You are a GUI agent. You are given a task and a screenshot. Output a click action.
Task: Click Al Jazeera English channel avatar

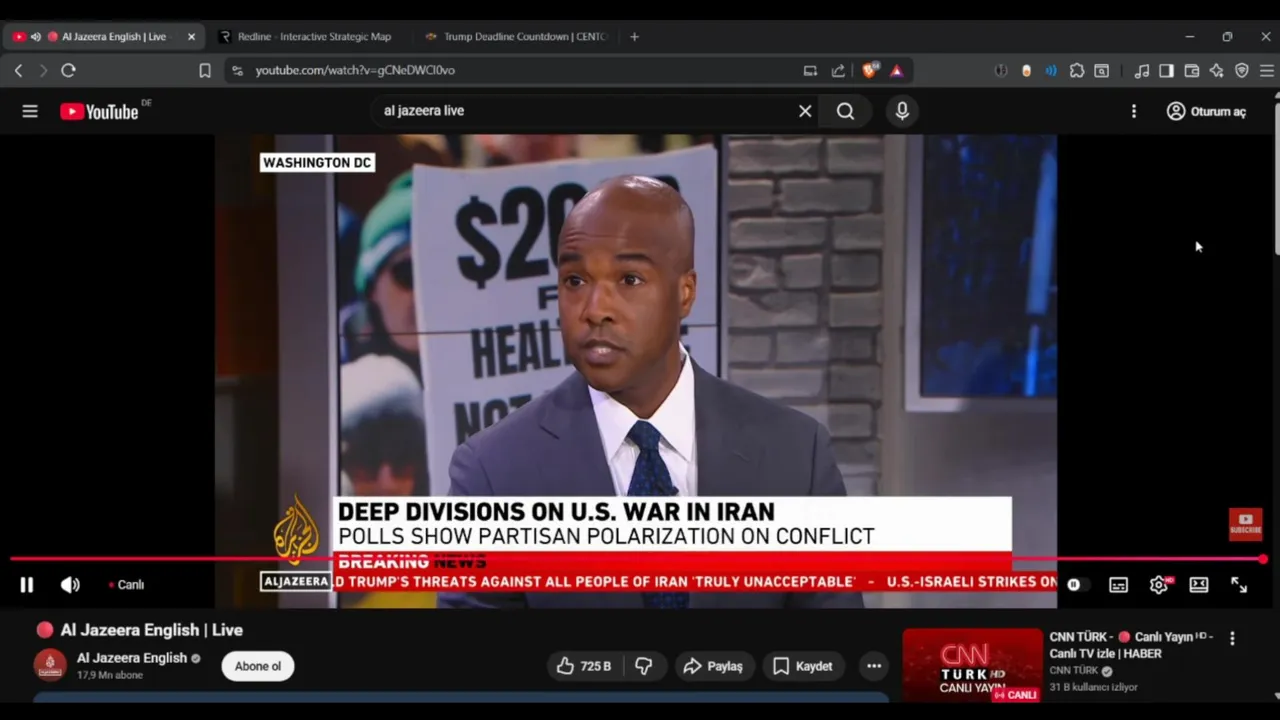click(50, 665)
